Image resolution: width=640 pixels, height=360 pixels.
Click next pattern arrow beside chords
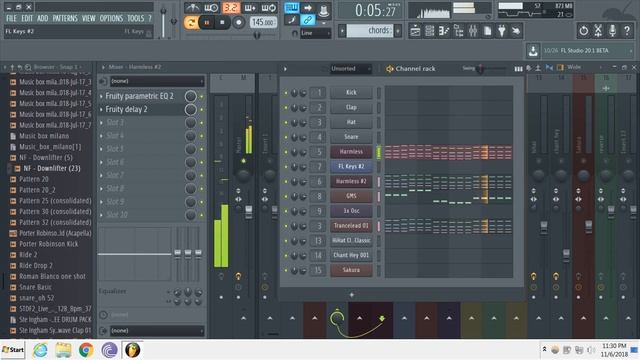tap(398, 31)
